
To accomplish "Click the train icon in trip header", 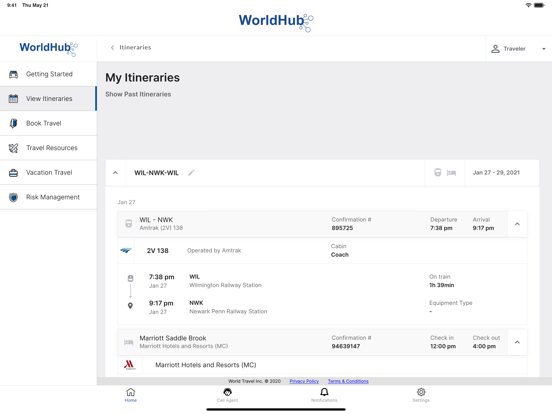I will click(438, 172).
